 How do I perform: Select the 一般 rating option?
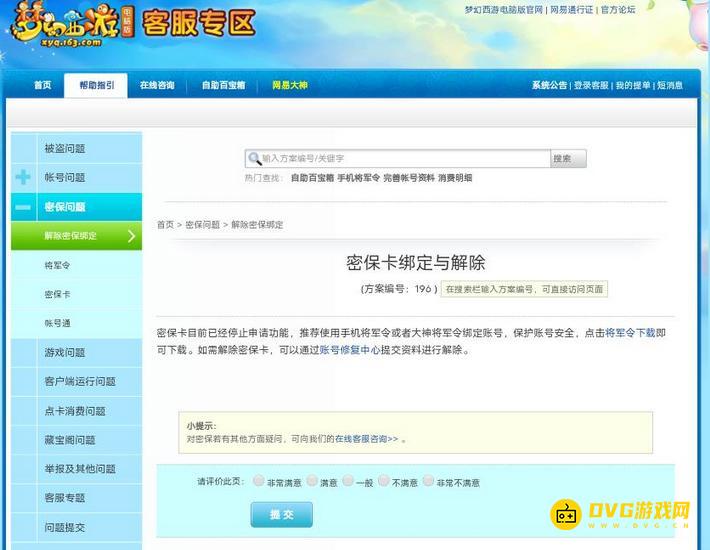click(x=348, y=480)
